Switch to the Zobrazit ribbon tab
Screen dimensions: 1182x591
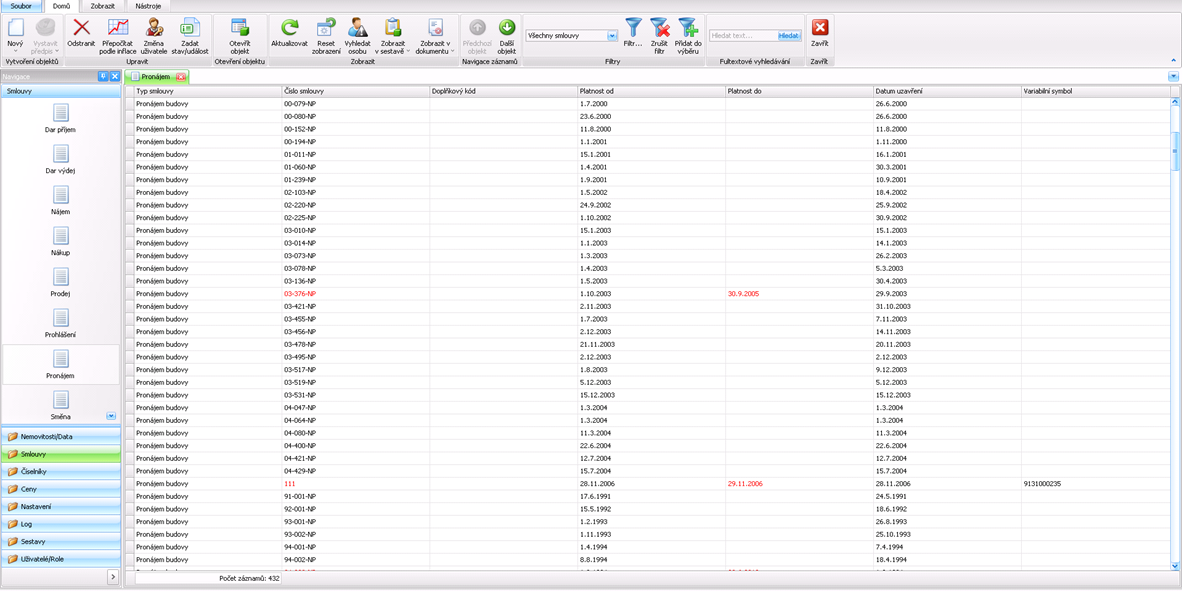coord(103,5)
